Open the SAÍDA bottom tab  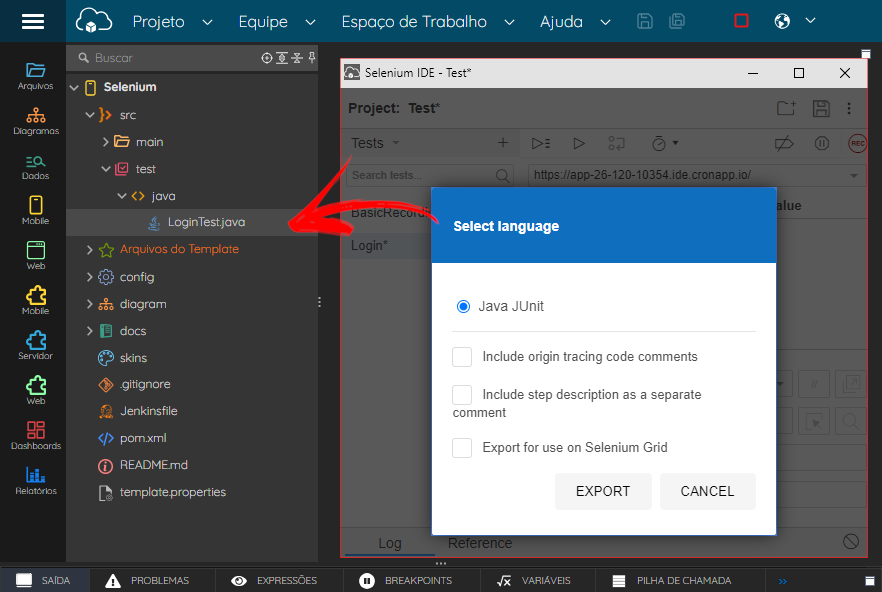(x=44, y=580)
